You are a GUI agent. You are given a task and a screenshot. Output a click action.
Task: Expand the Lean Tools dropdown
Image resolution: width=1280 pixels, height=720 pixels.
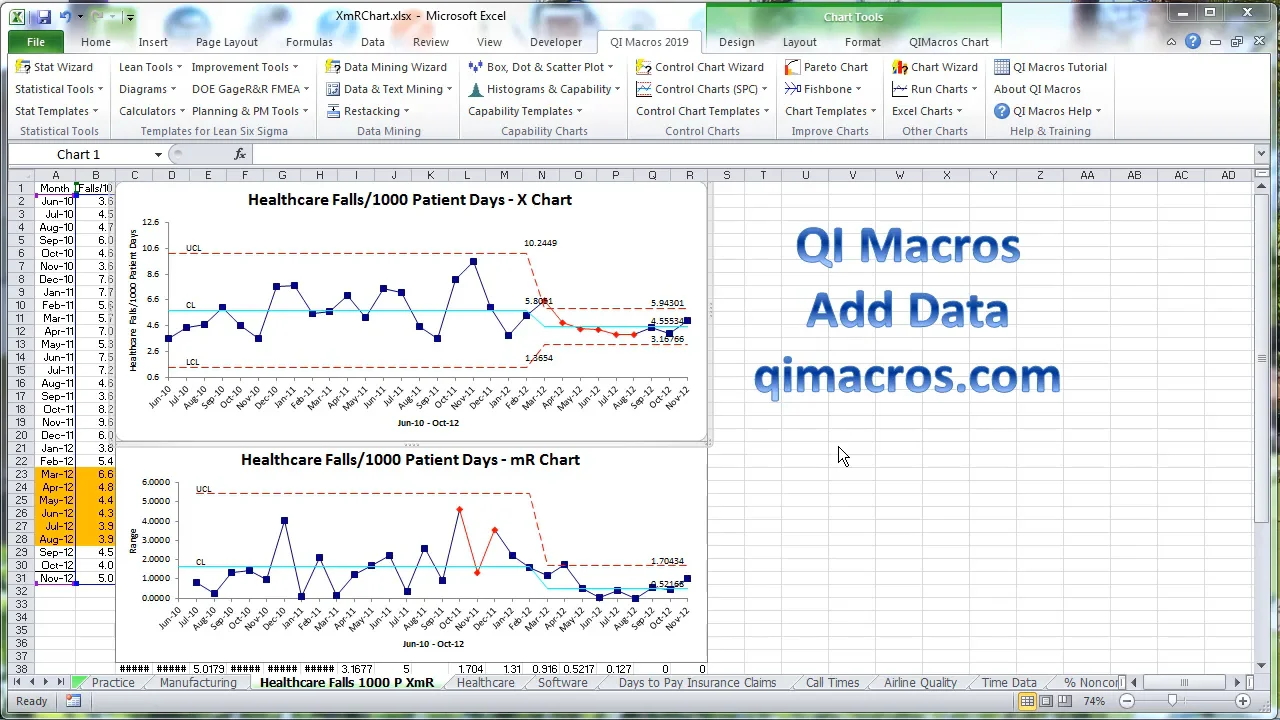tap(150, 67)
